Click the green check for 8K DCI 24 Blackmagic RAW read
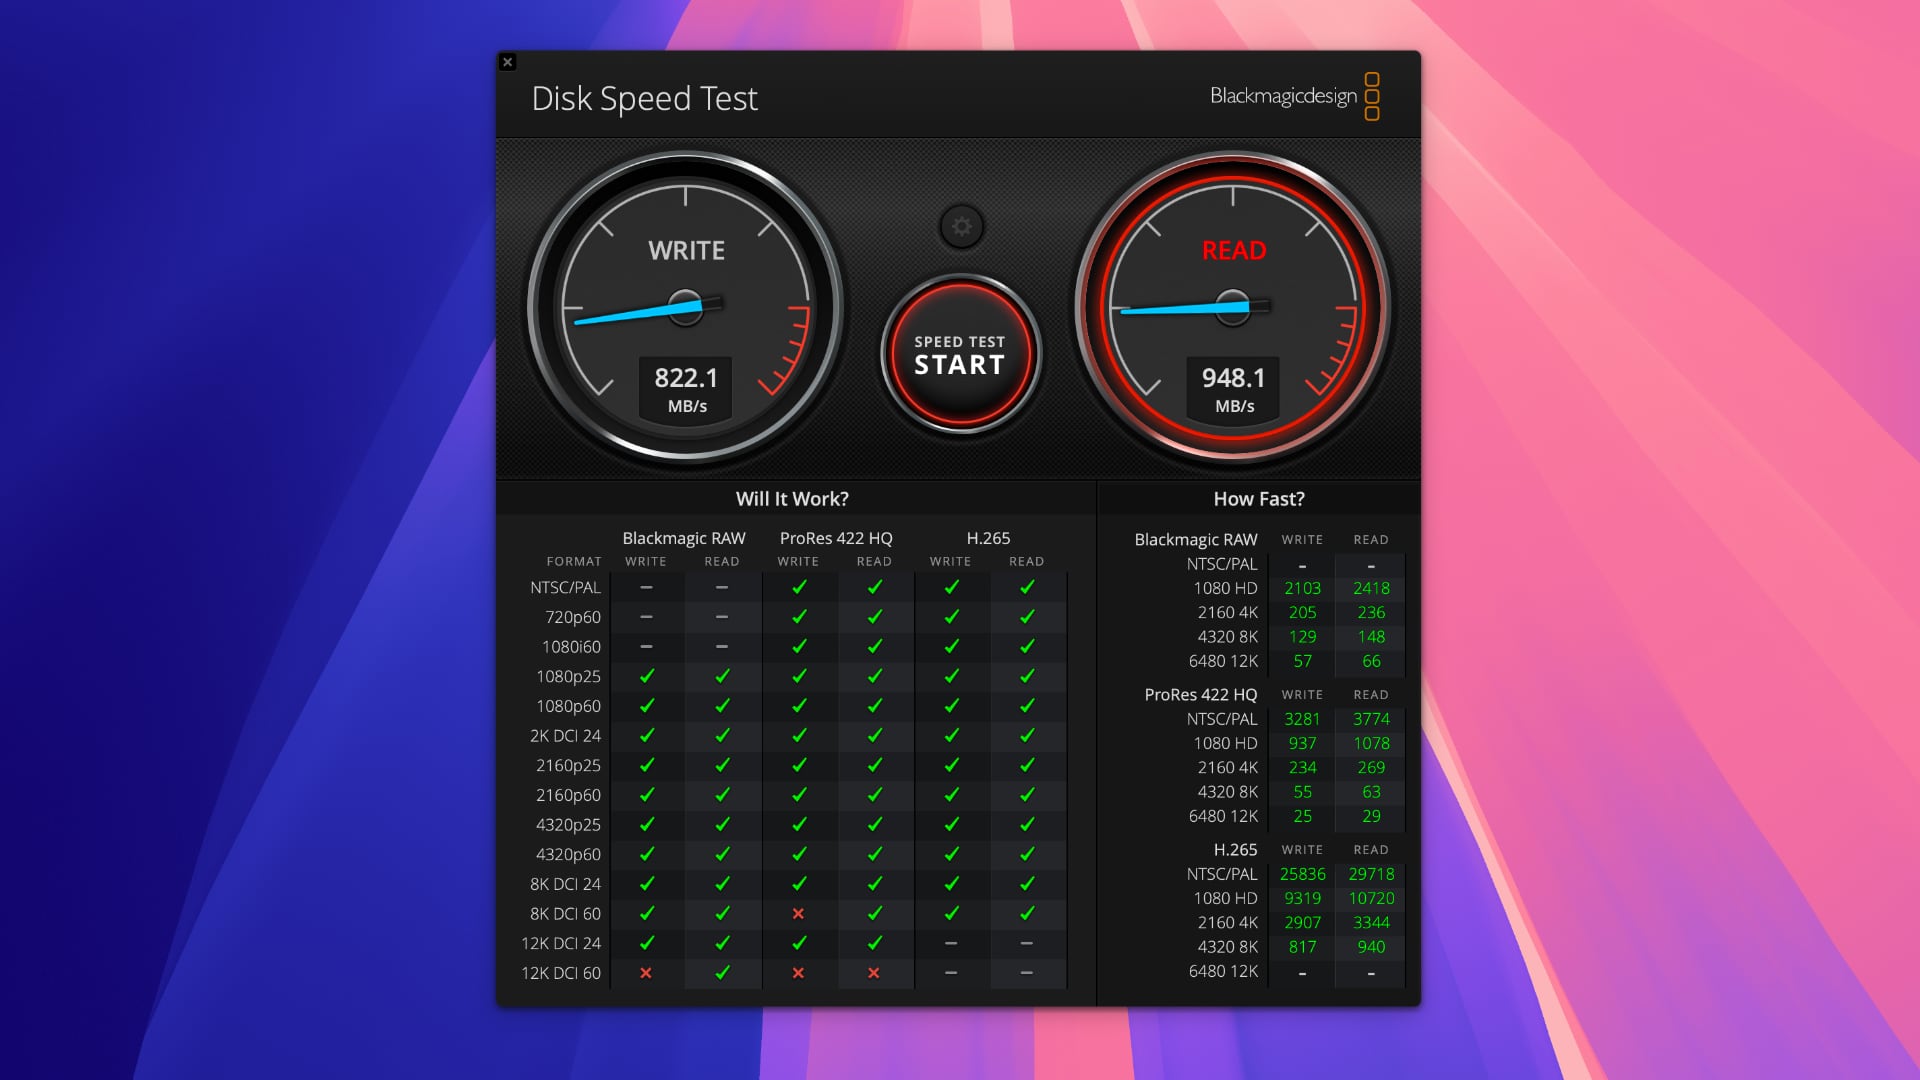The height and width of the screenshot is (1080, 1920). pyautogui.click(x=722, y=884)
